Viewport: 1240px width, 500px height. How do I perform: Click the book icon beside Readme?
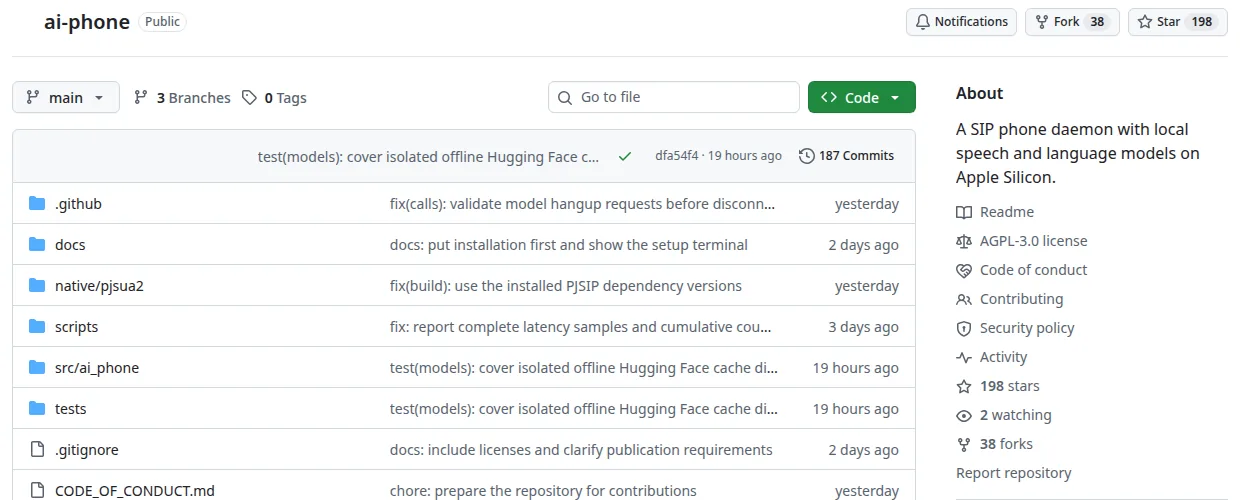[964, 212]
